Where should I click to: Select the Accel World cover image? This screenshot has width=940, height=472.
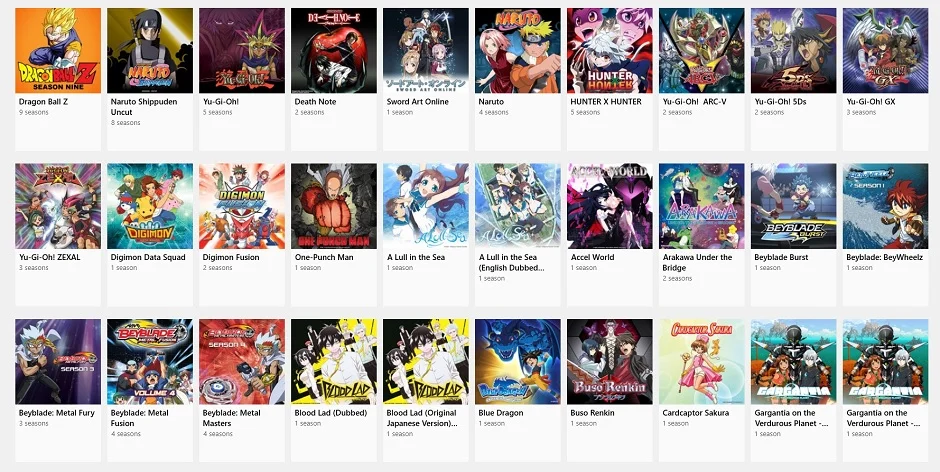(610, 206)
